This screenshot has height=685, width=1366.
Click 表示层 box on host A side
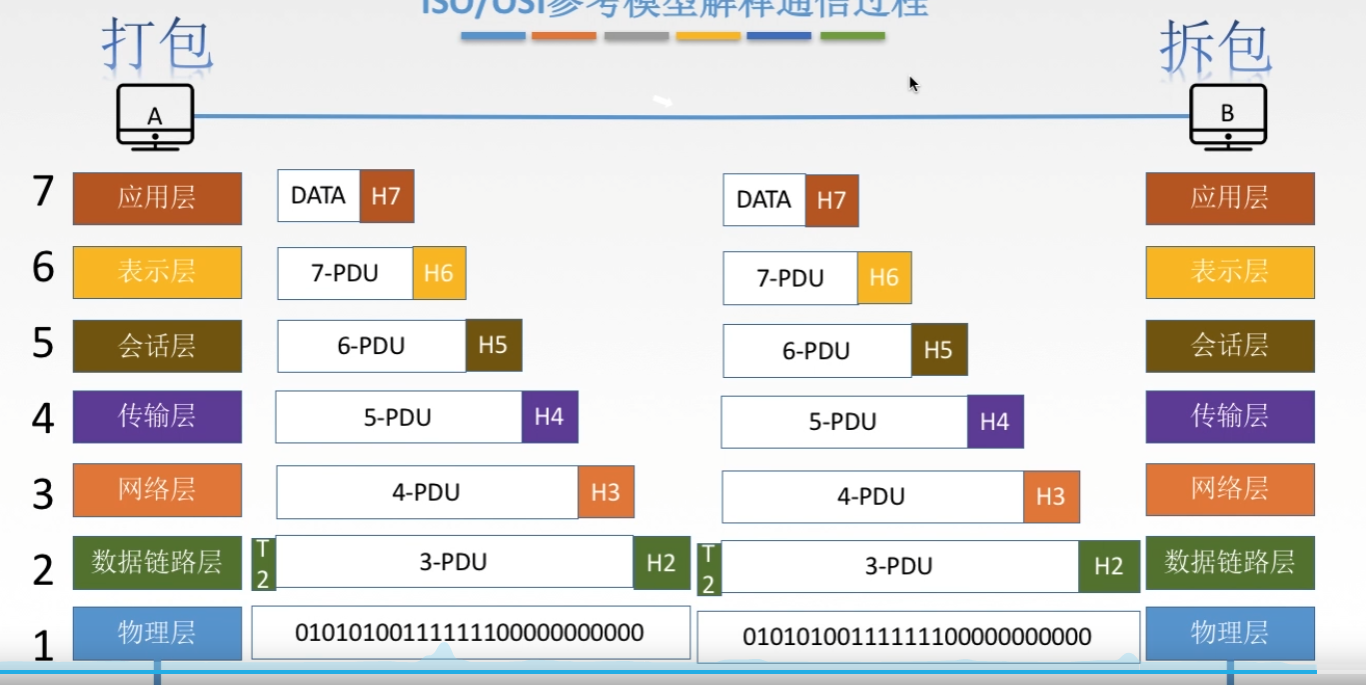(157, 272)
